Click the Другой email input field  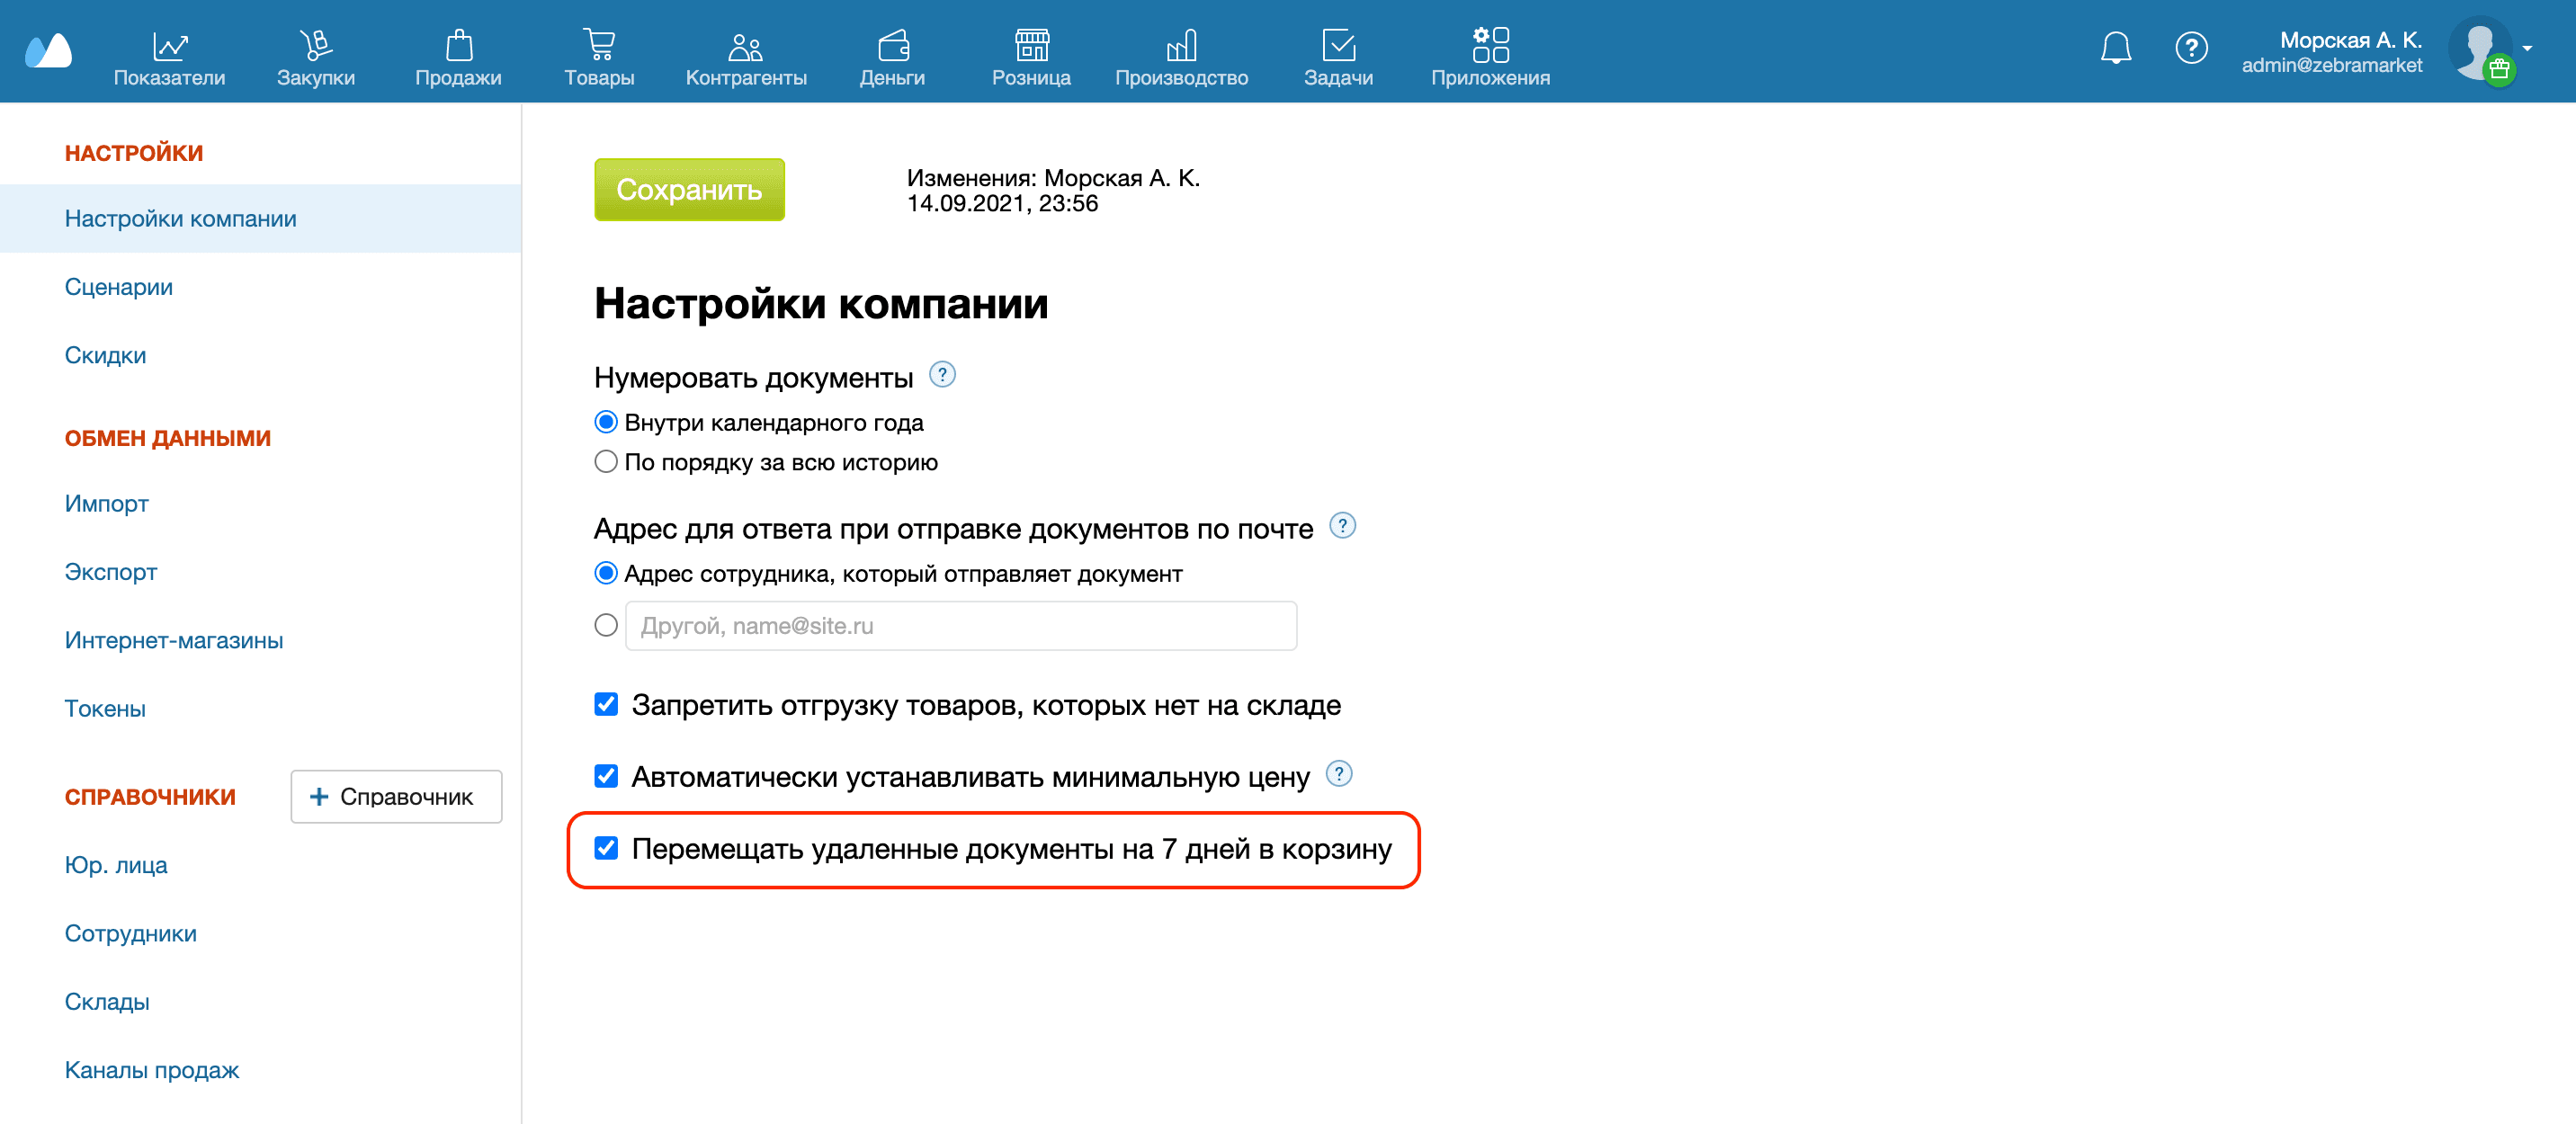pyautogui.click(x=959, y=625)
